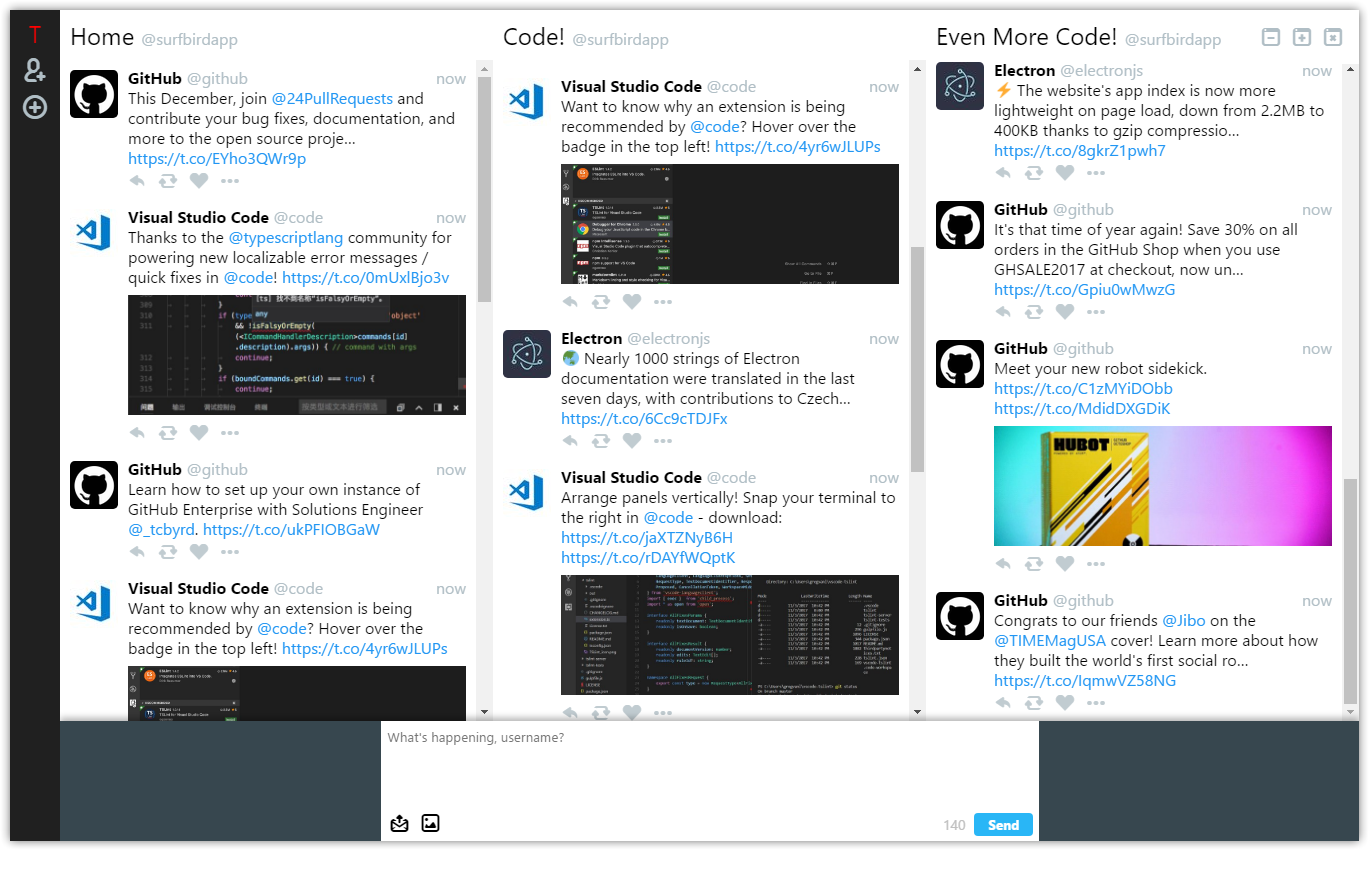The image size is (1369, 881).
Task: Send the tweet with Send button
Action: click(1003, 825)
